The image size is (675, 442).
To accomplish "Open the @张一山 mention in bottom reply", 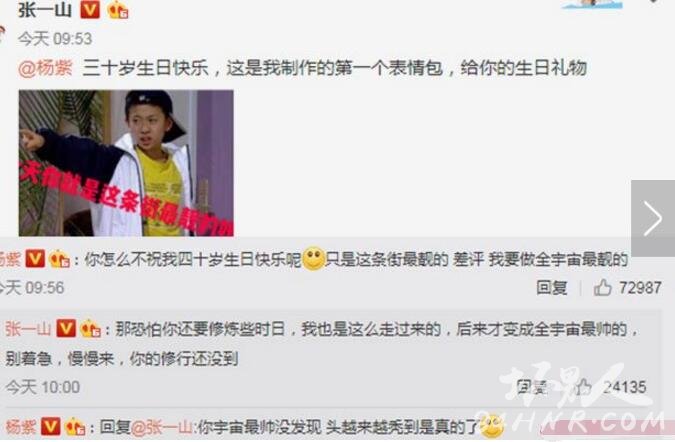I will [161, 427].
